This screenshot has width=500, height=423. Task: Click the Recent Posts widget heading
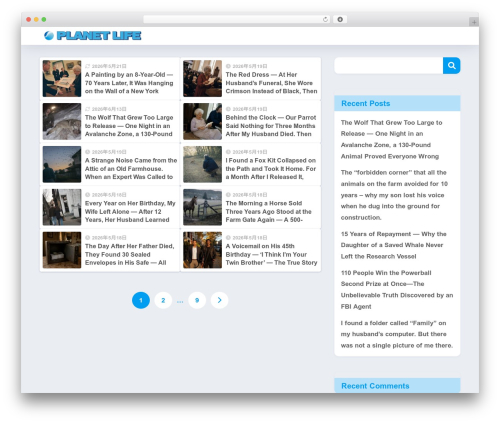(365, 103)
